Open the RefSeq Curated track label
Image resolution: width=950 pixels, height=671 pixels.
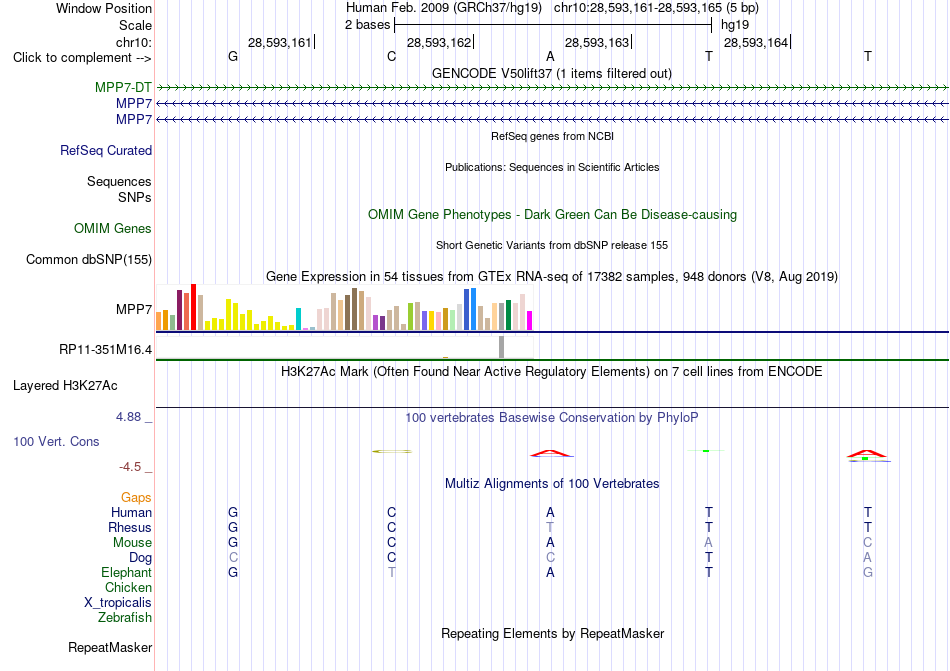pos(106,150)
